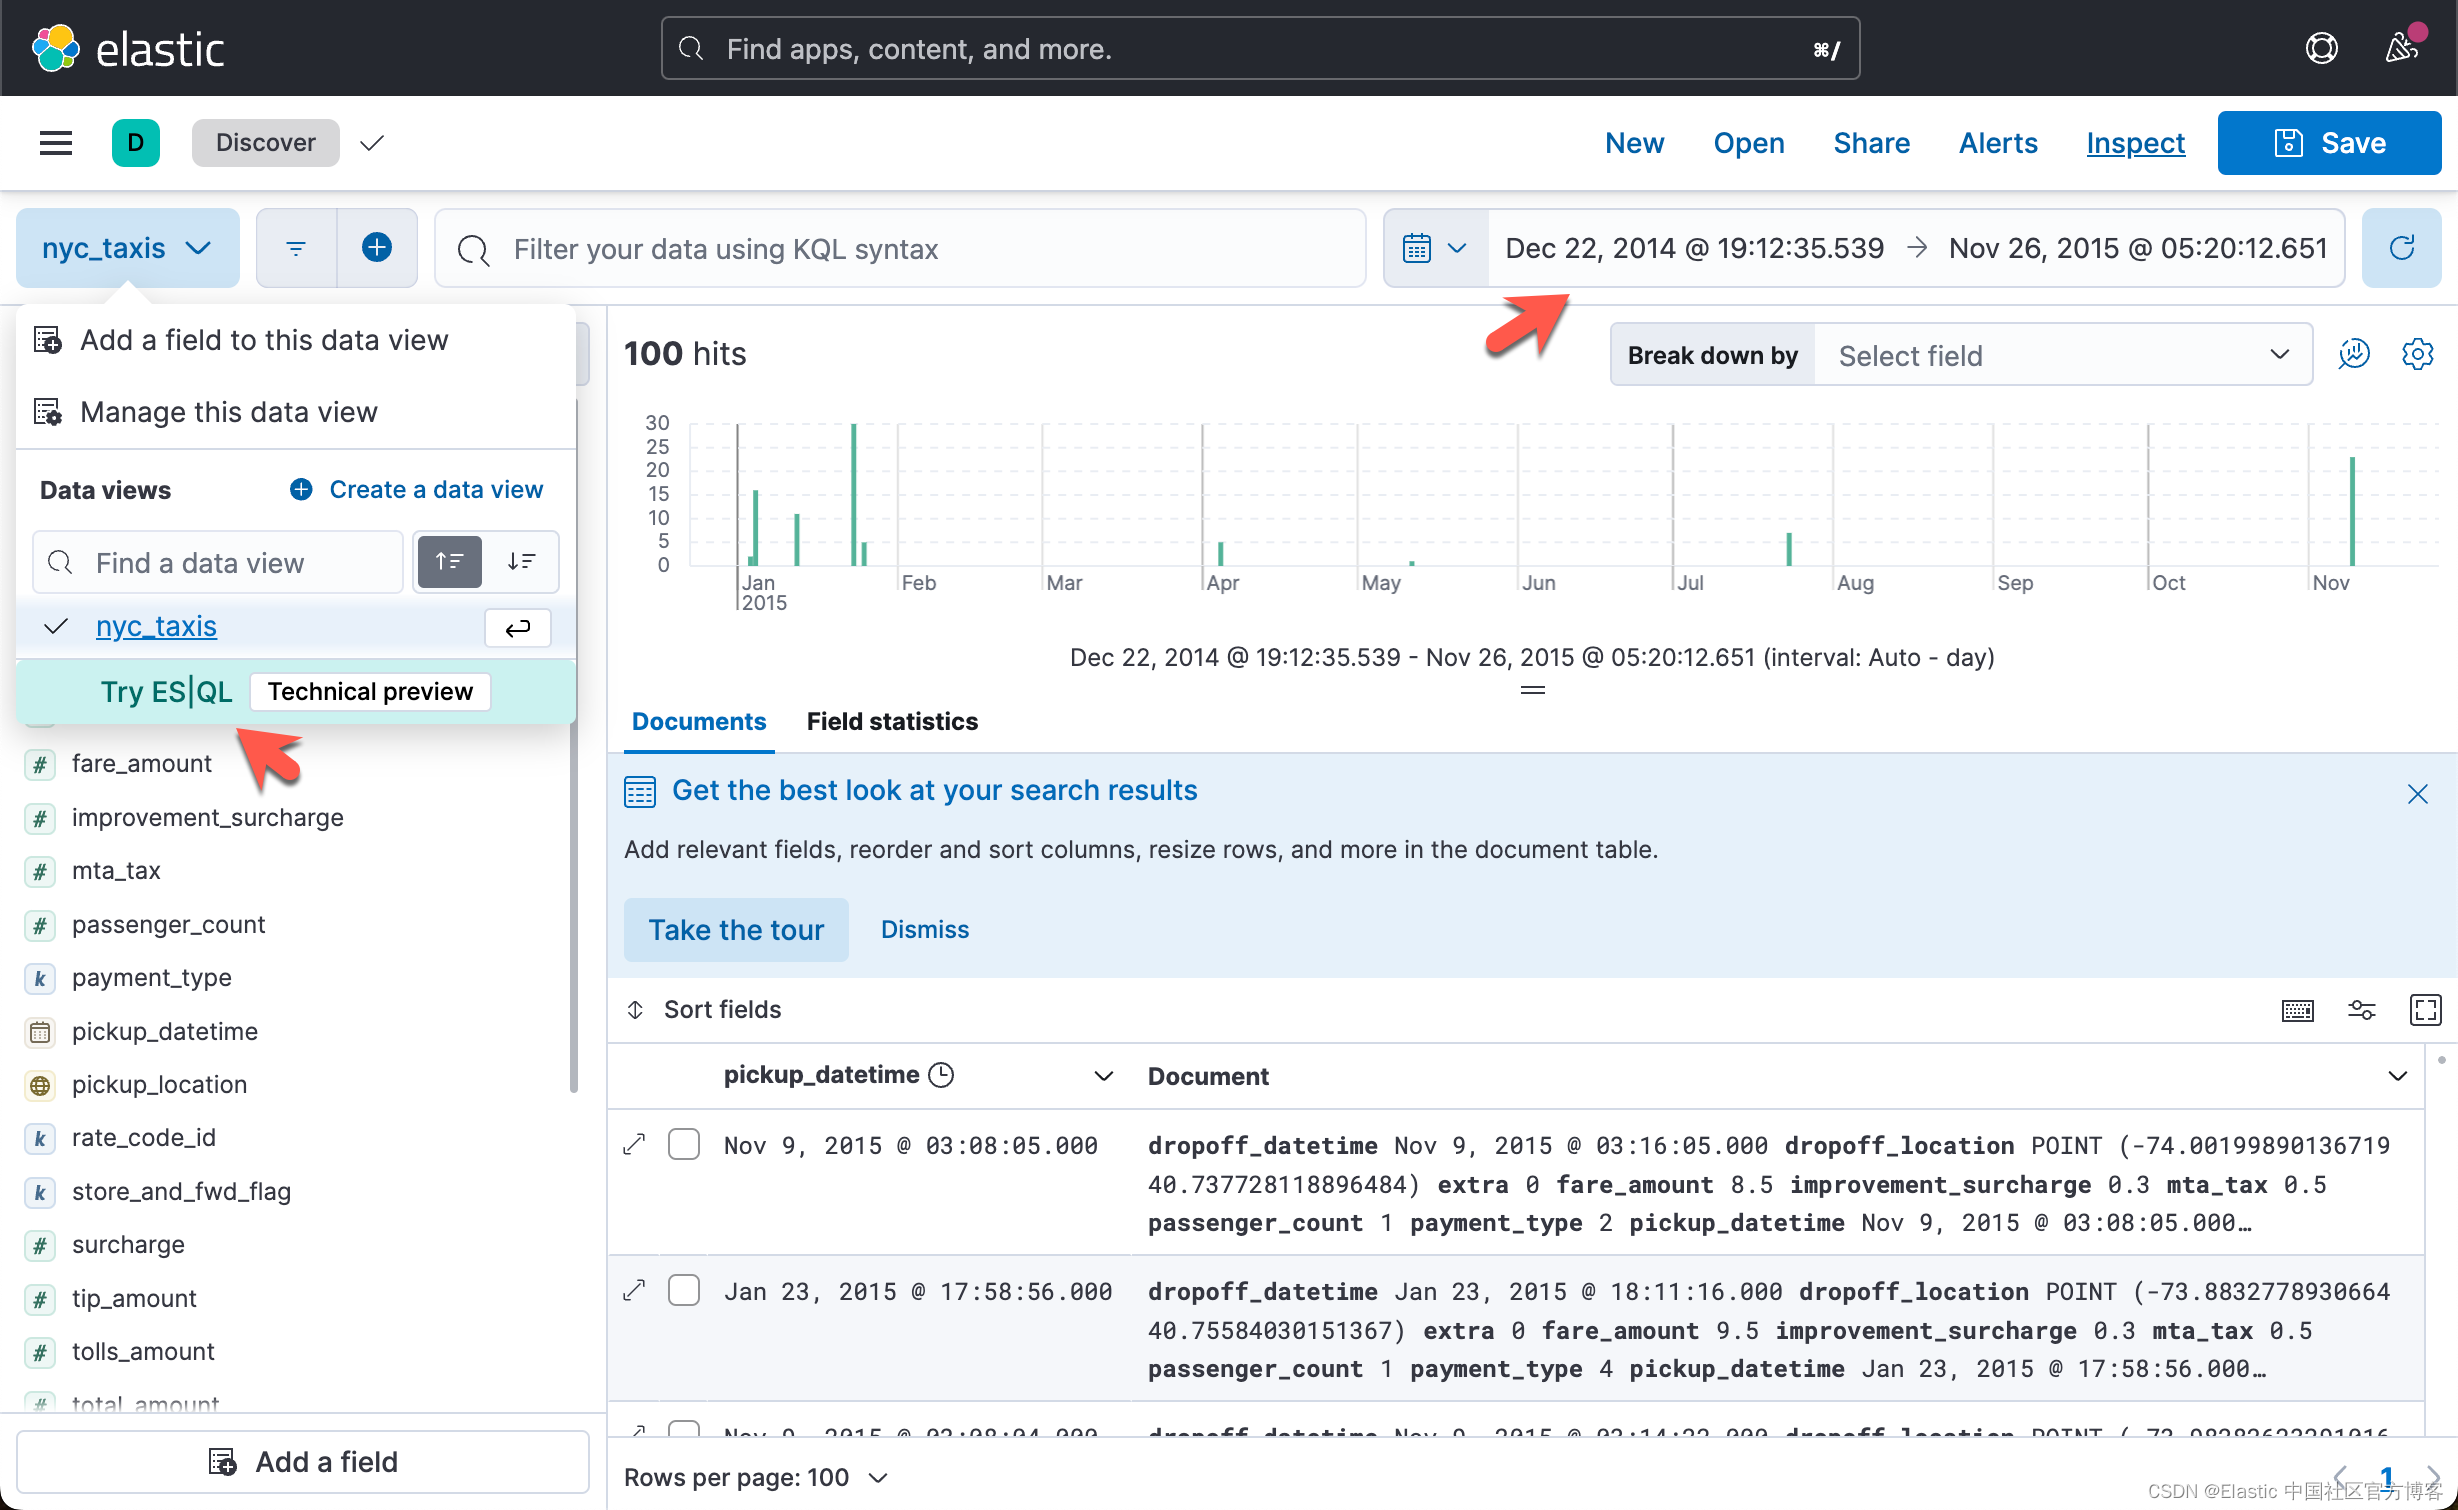Click the Take the tour button
2458x1510 pixels.
pos(735,929)
